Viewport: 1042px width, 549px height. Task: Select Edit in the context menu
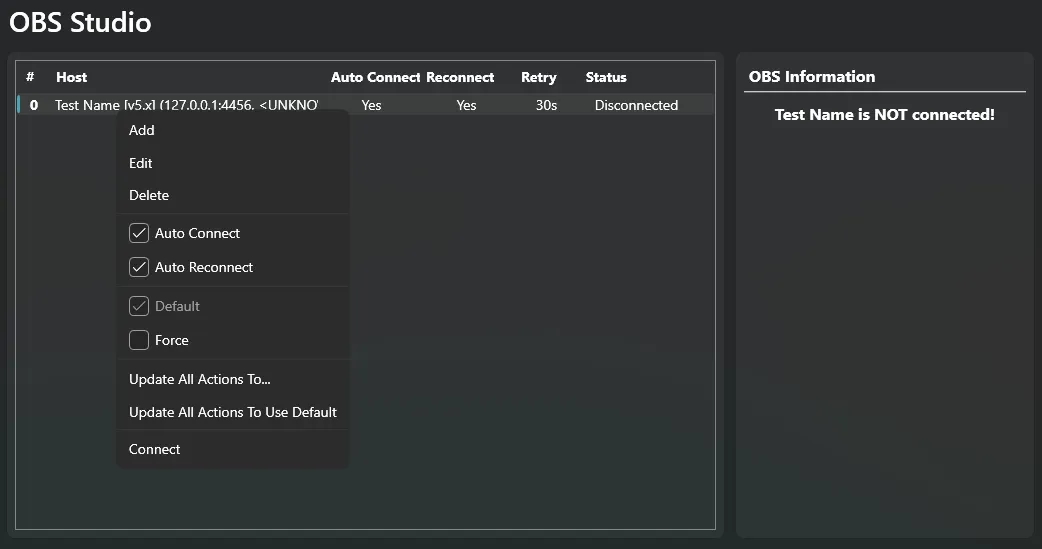141,163
